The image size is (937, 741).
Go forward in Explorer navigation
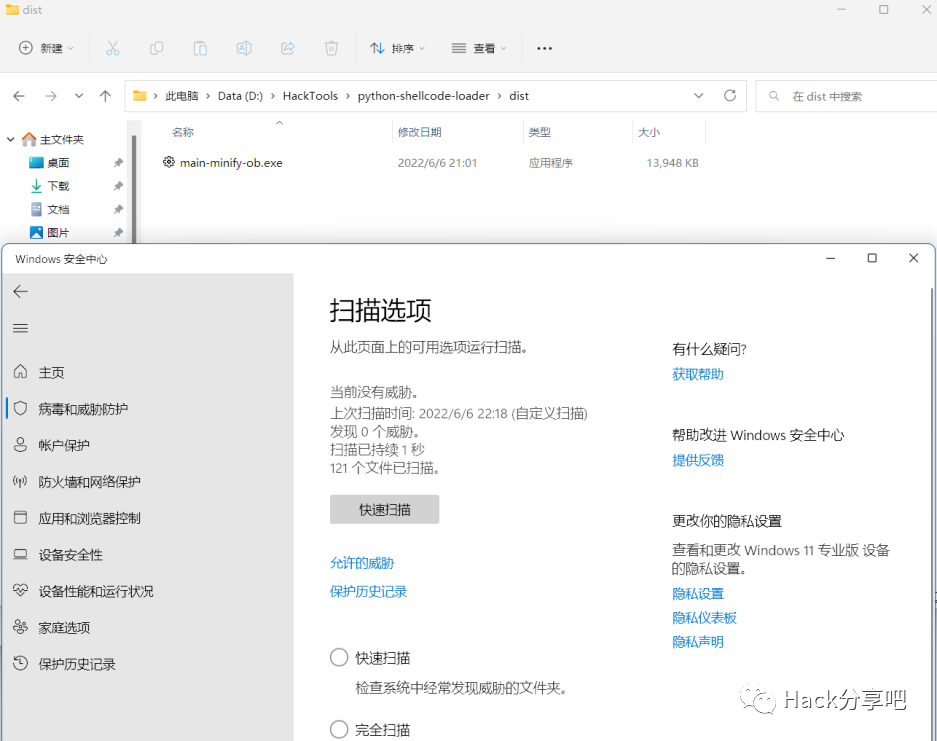(x=51, y=96)
